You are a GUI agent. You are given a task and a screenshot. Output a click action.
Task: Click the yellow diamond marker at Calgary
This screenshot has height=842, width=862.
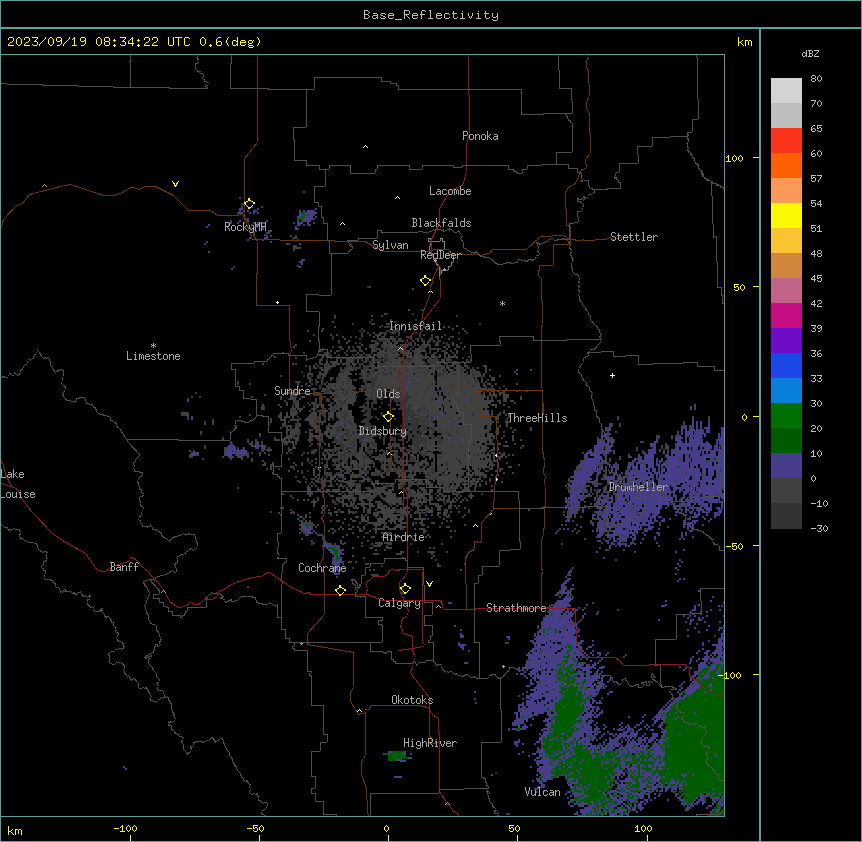pos(405,589)
